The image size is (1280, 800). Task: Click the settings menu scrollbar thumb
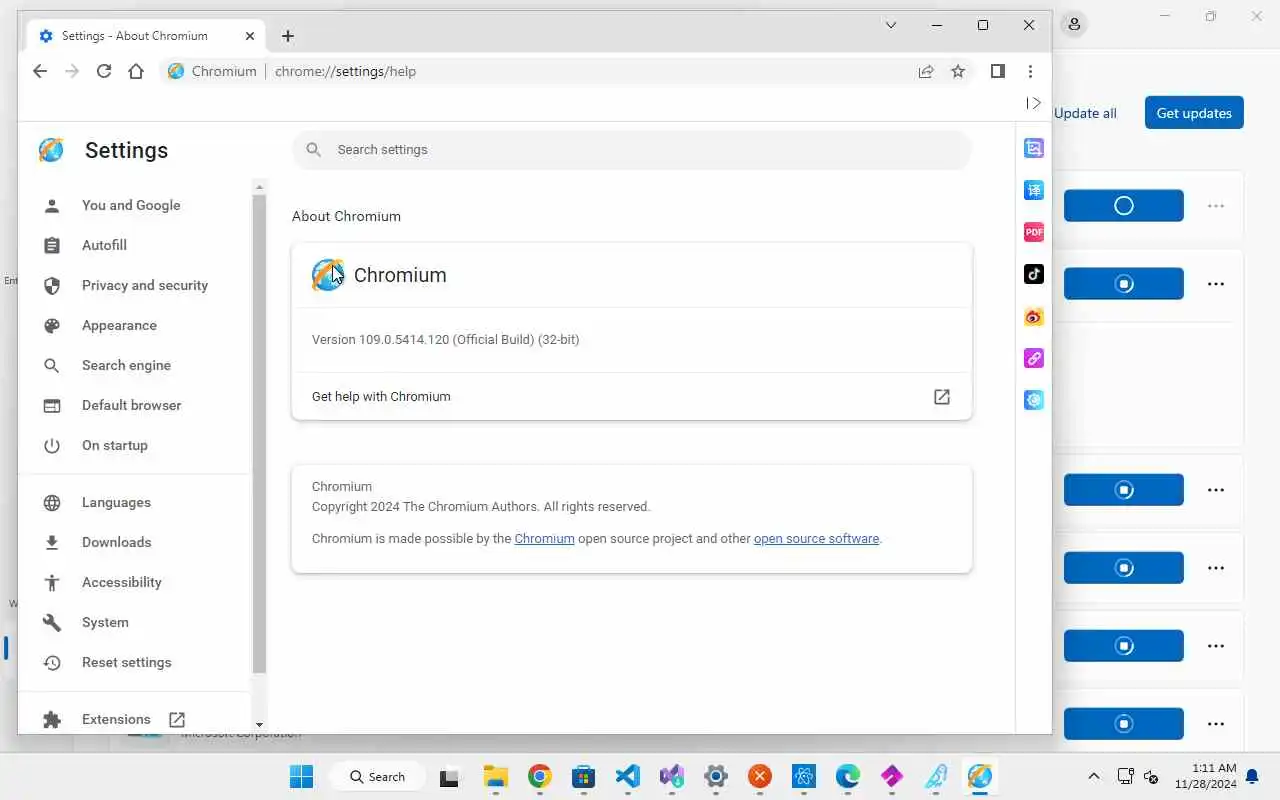(x=260, y=433)
